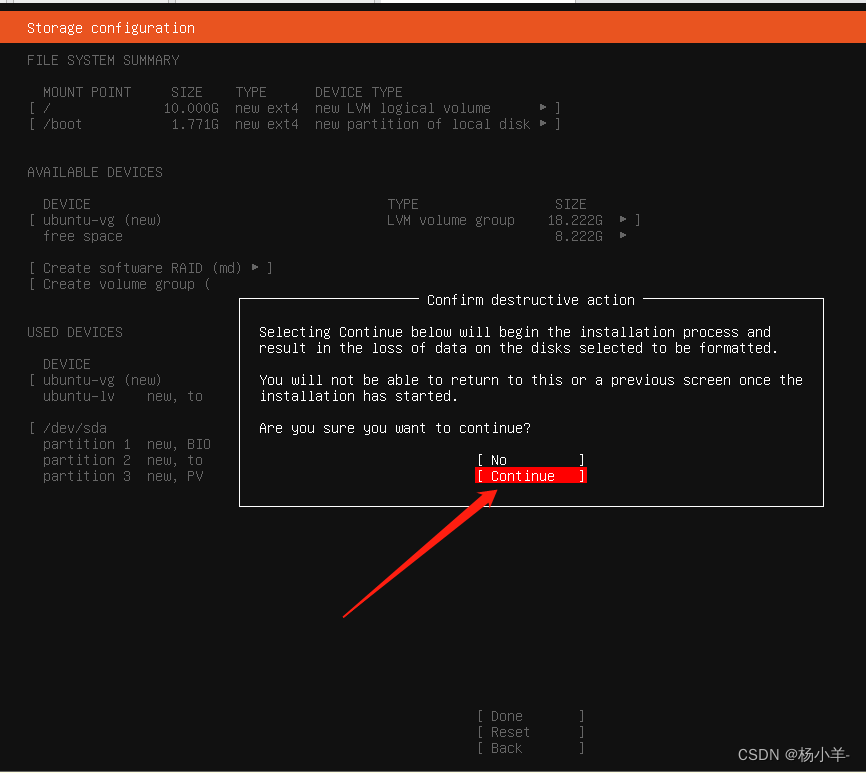This screenshot has height=773, width=866.
Task: Click the 'Are you sure you want to continue?' text
Action: [395, 428]
